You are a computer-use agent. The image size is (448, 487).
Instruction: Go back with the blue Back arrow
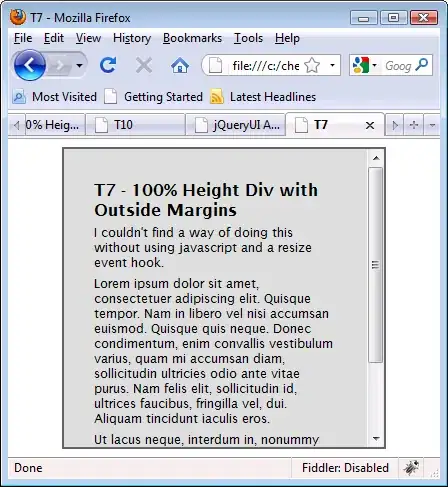tap(30, 65)
